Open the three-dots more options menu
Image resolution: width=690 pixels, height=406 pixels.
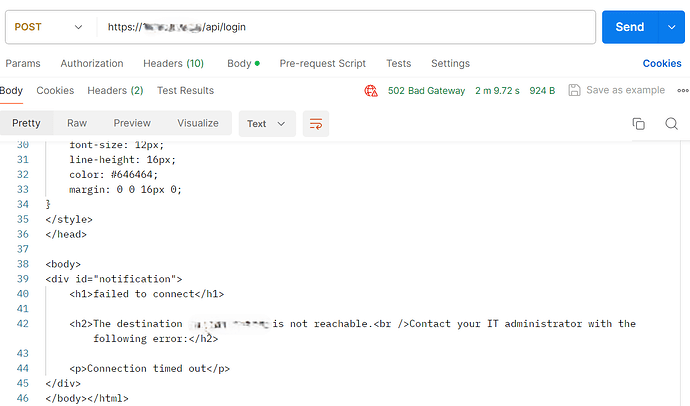pos(683,91)
